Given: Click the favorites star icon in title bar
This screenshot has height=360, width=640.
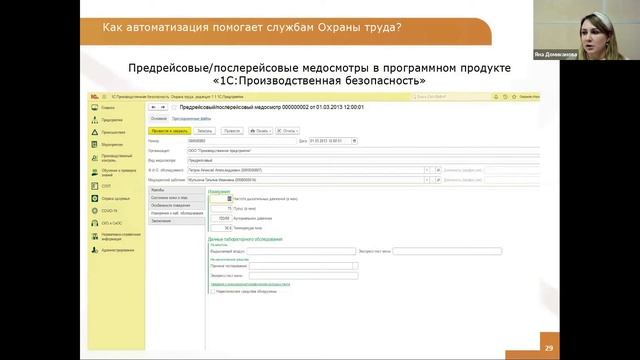Looking at the screenshot, I should pyautogui.click(x=514, y=97).
